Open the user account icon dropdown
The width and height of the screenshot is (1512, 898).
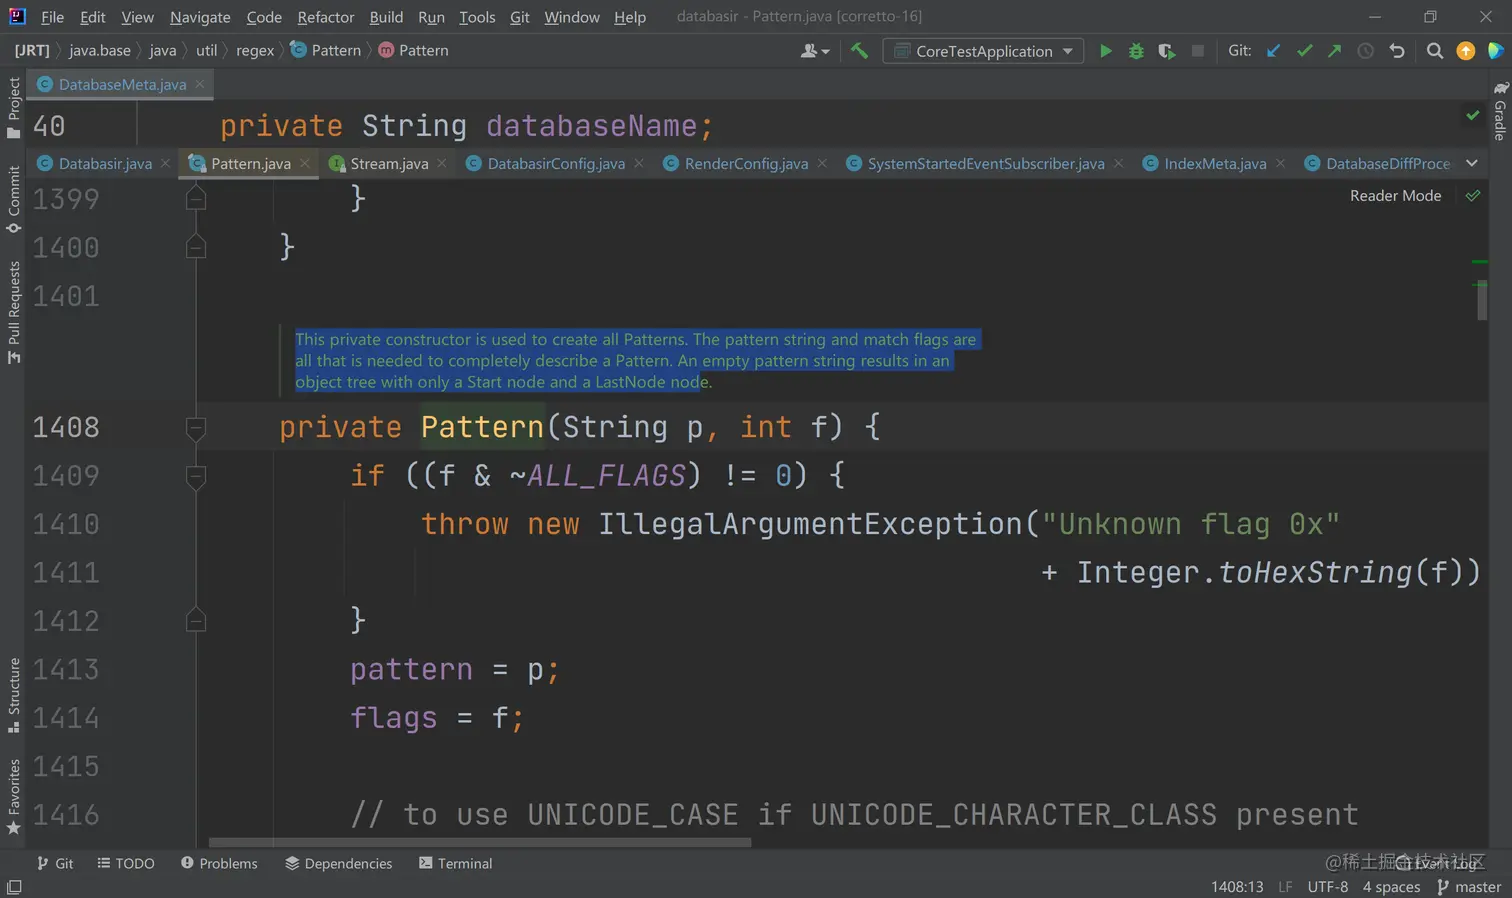pos(815,51)
